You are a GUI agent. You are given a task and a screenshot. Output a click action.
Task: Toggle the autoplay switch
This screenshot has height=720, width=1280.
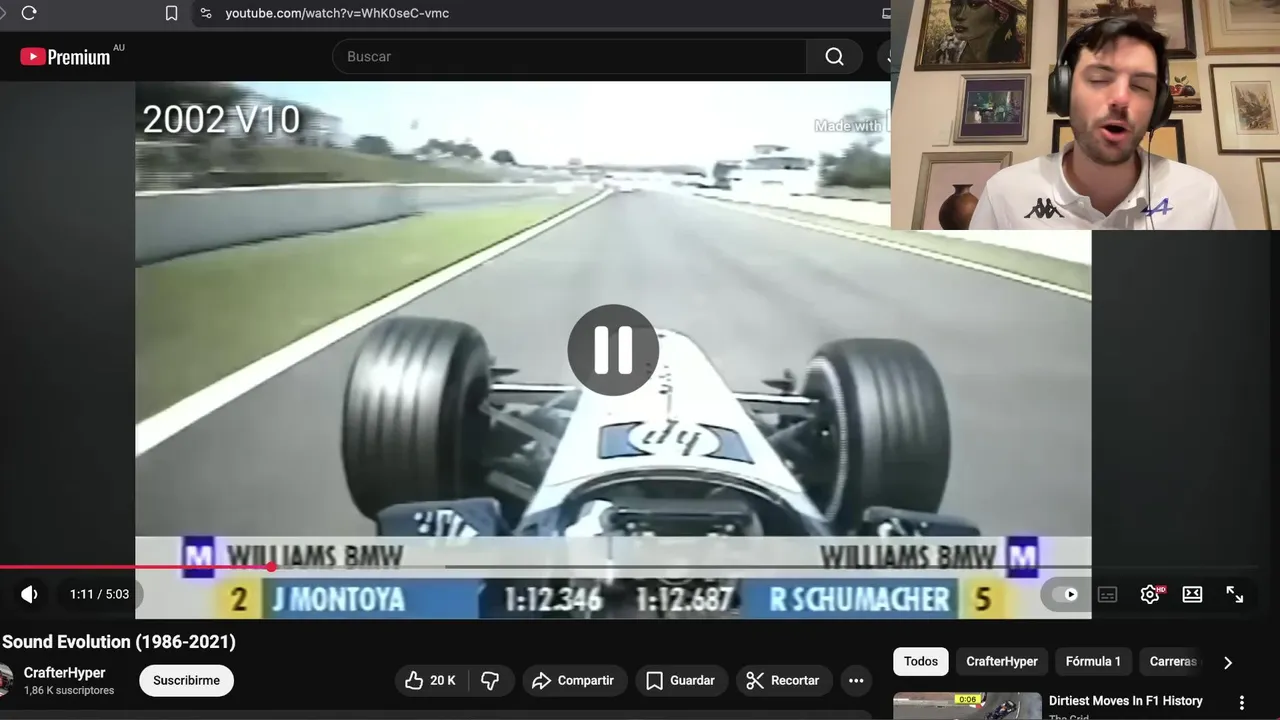pyautogui.click(x=1064, y=594)
